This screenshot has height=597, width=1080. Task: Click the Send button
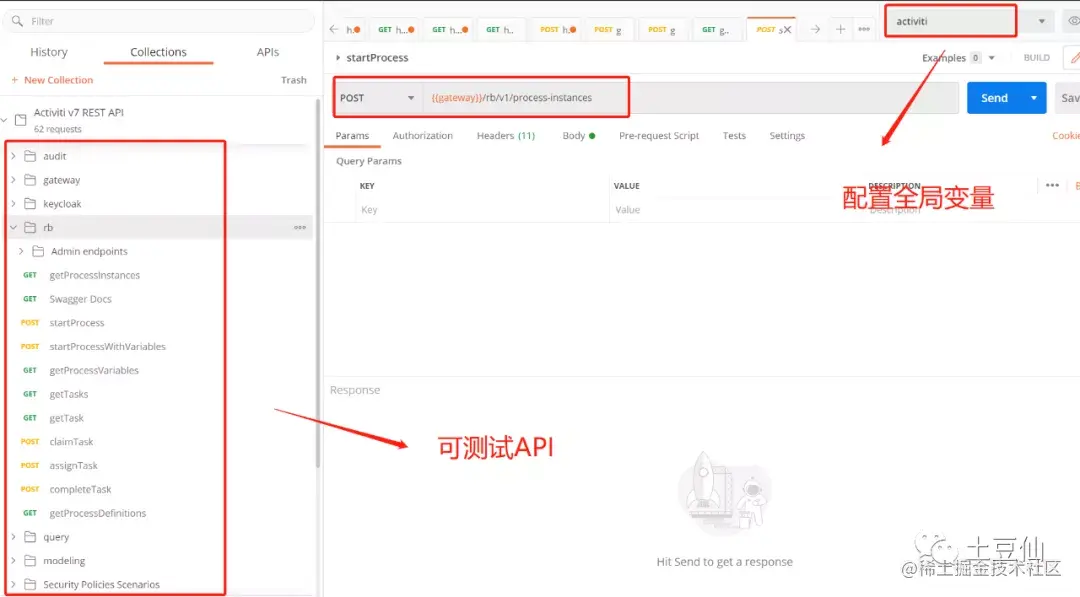(993, 97)
